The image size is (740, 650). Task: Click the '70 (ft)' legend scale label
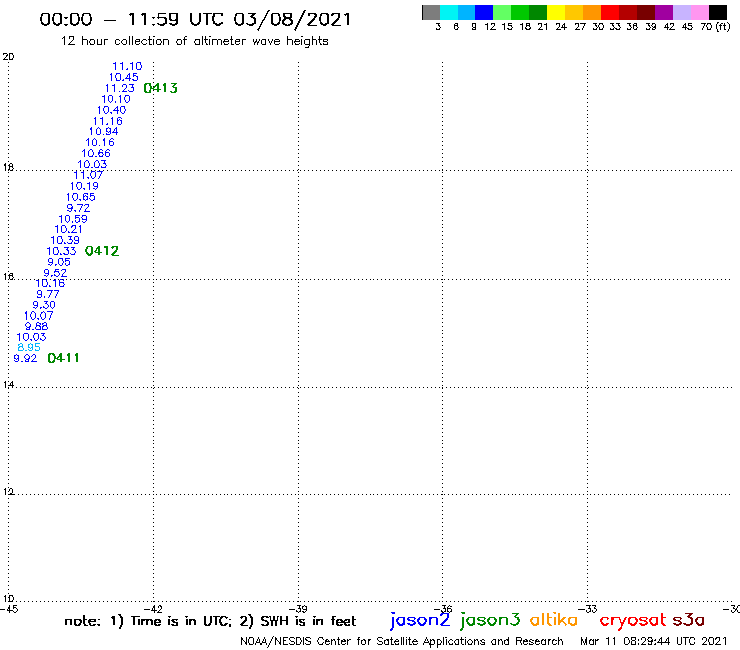point(715,27)
